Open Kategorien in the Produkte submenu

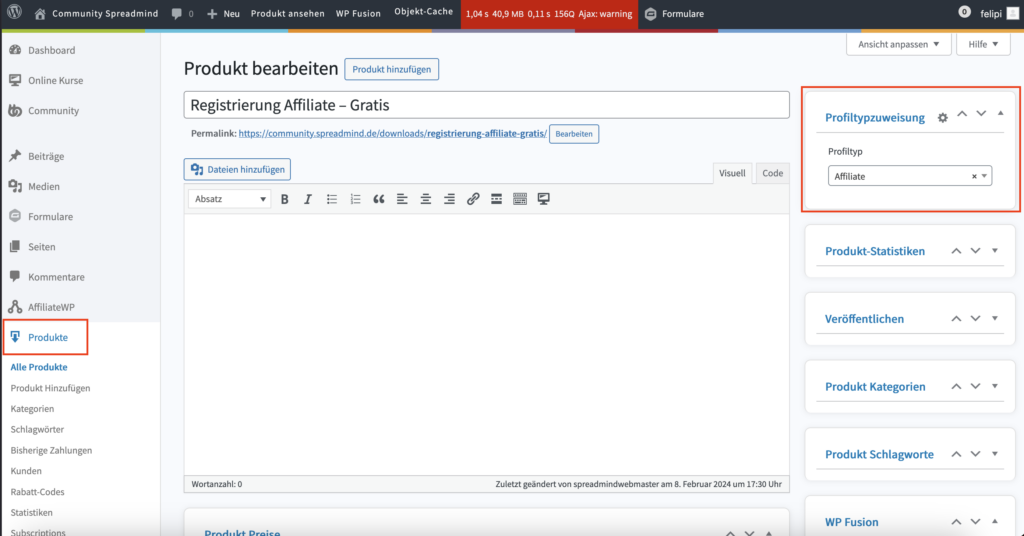coord(32,409)
